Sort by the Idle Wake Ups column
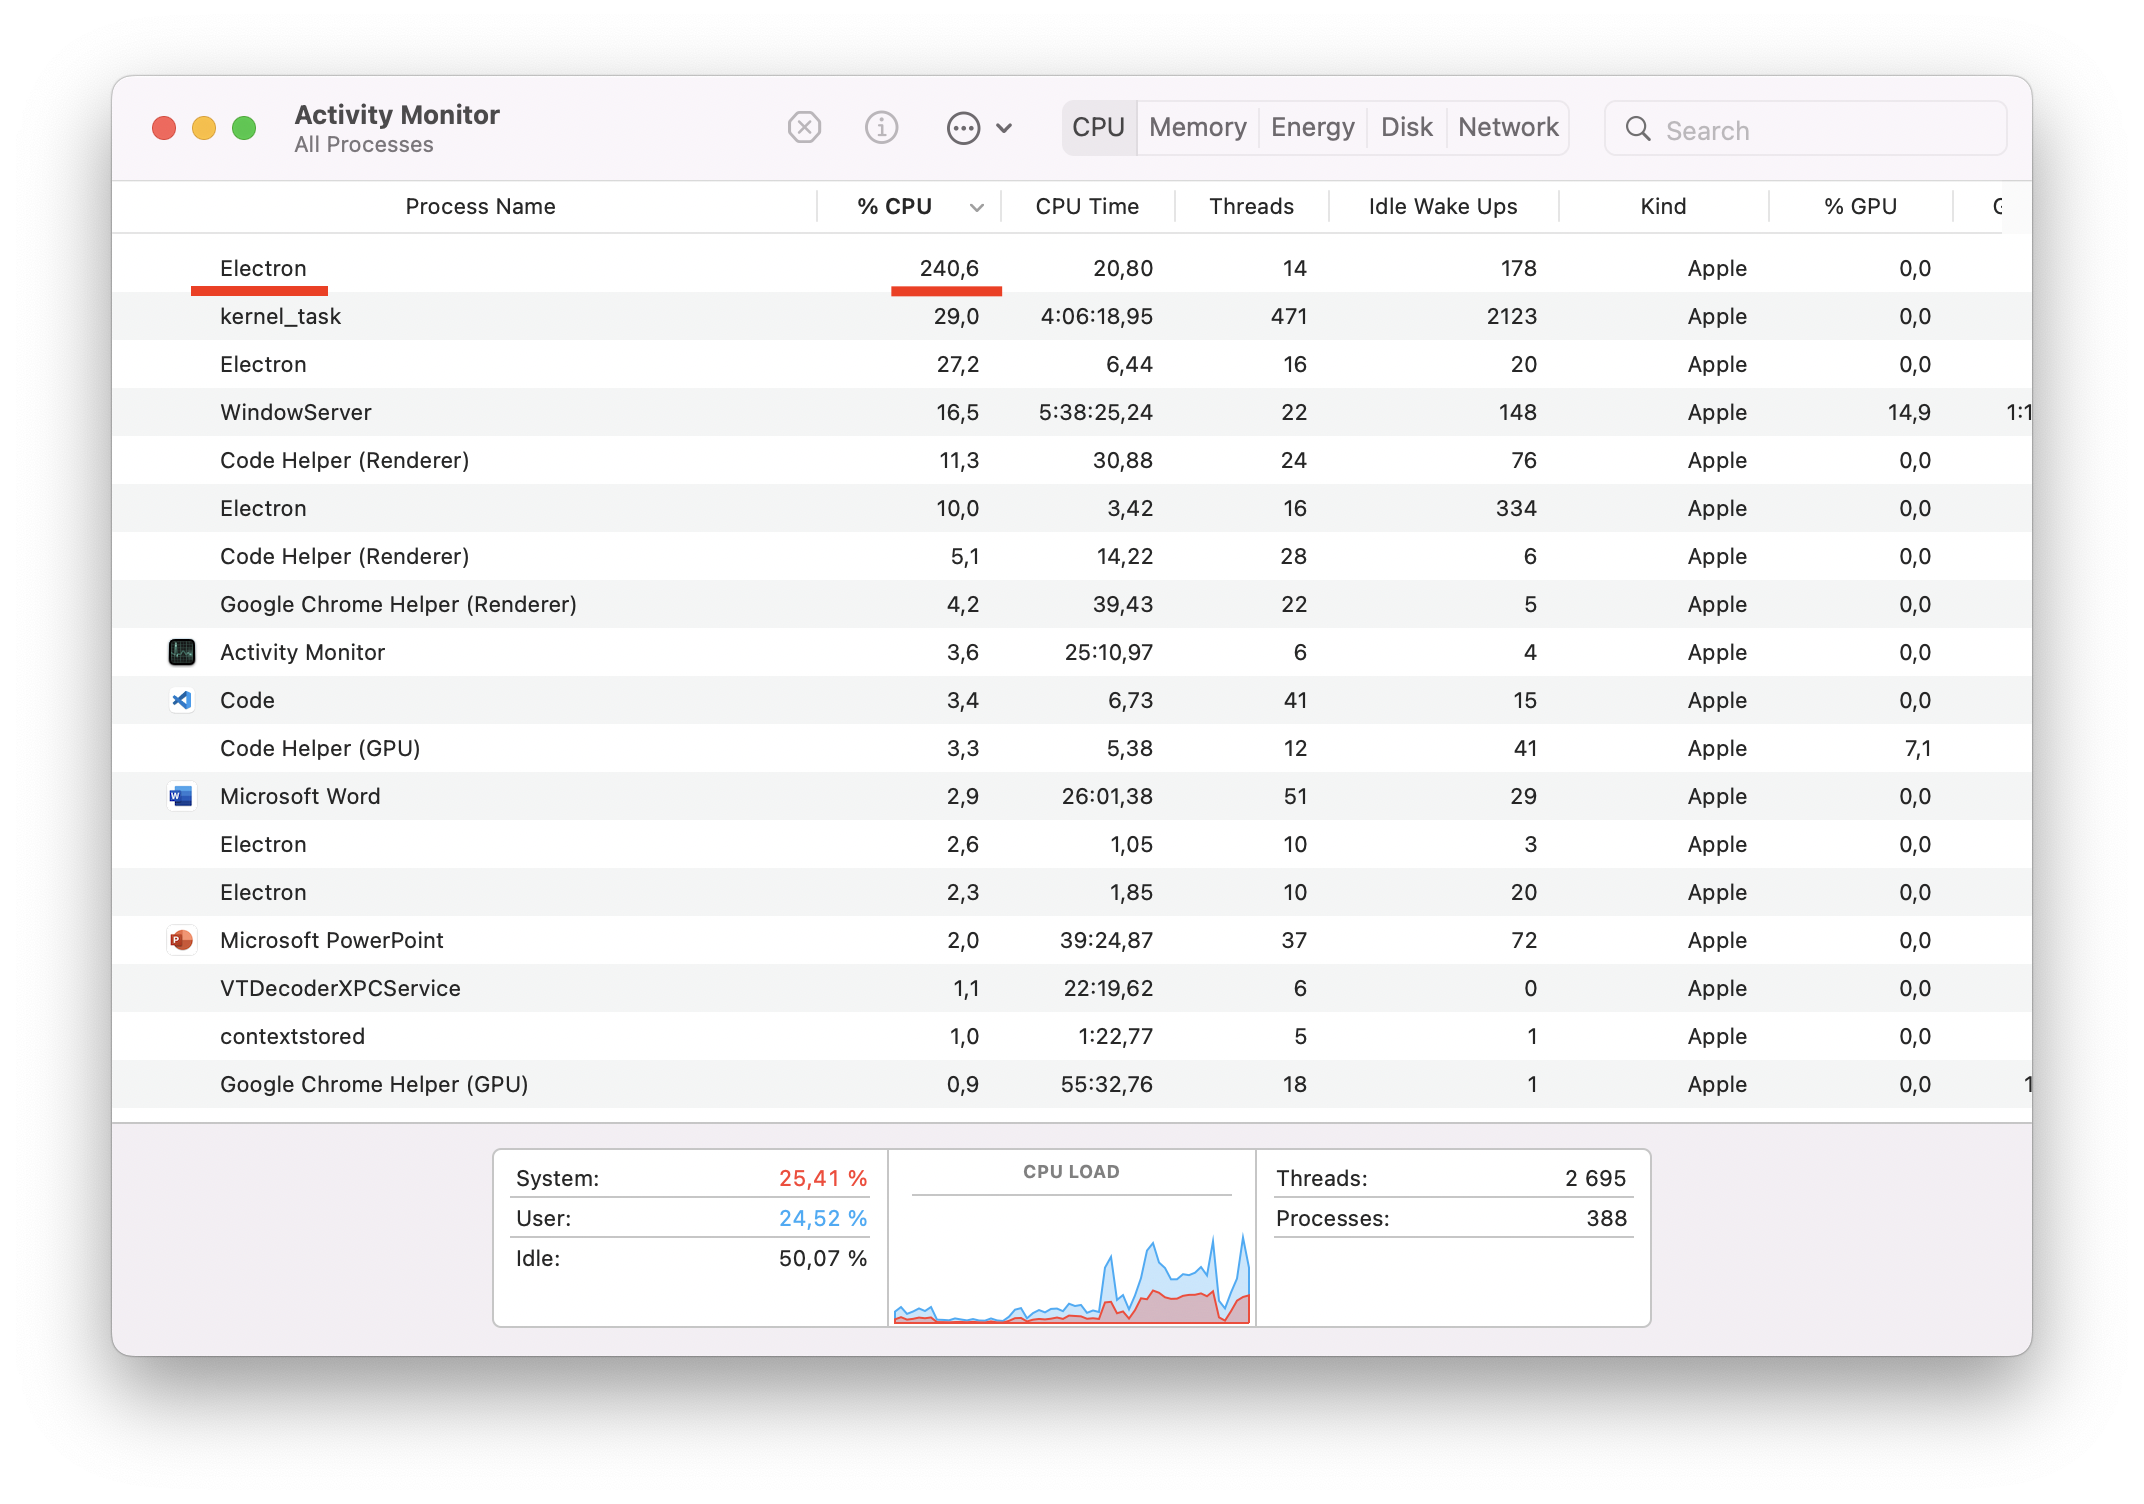Viewport: 2144px width, 1504px height. (x=1442, y=207)
